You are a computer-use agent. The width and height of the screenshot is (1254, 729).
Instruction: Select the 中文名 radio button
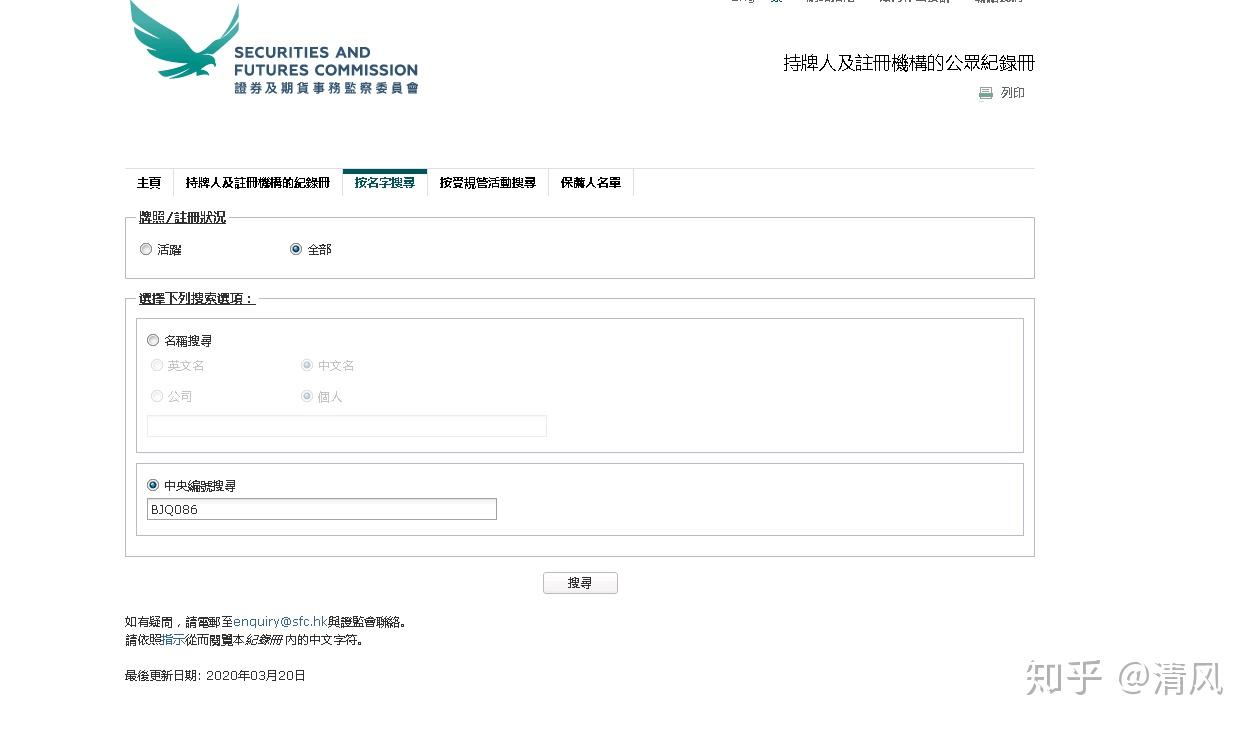coord(307,365)
